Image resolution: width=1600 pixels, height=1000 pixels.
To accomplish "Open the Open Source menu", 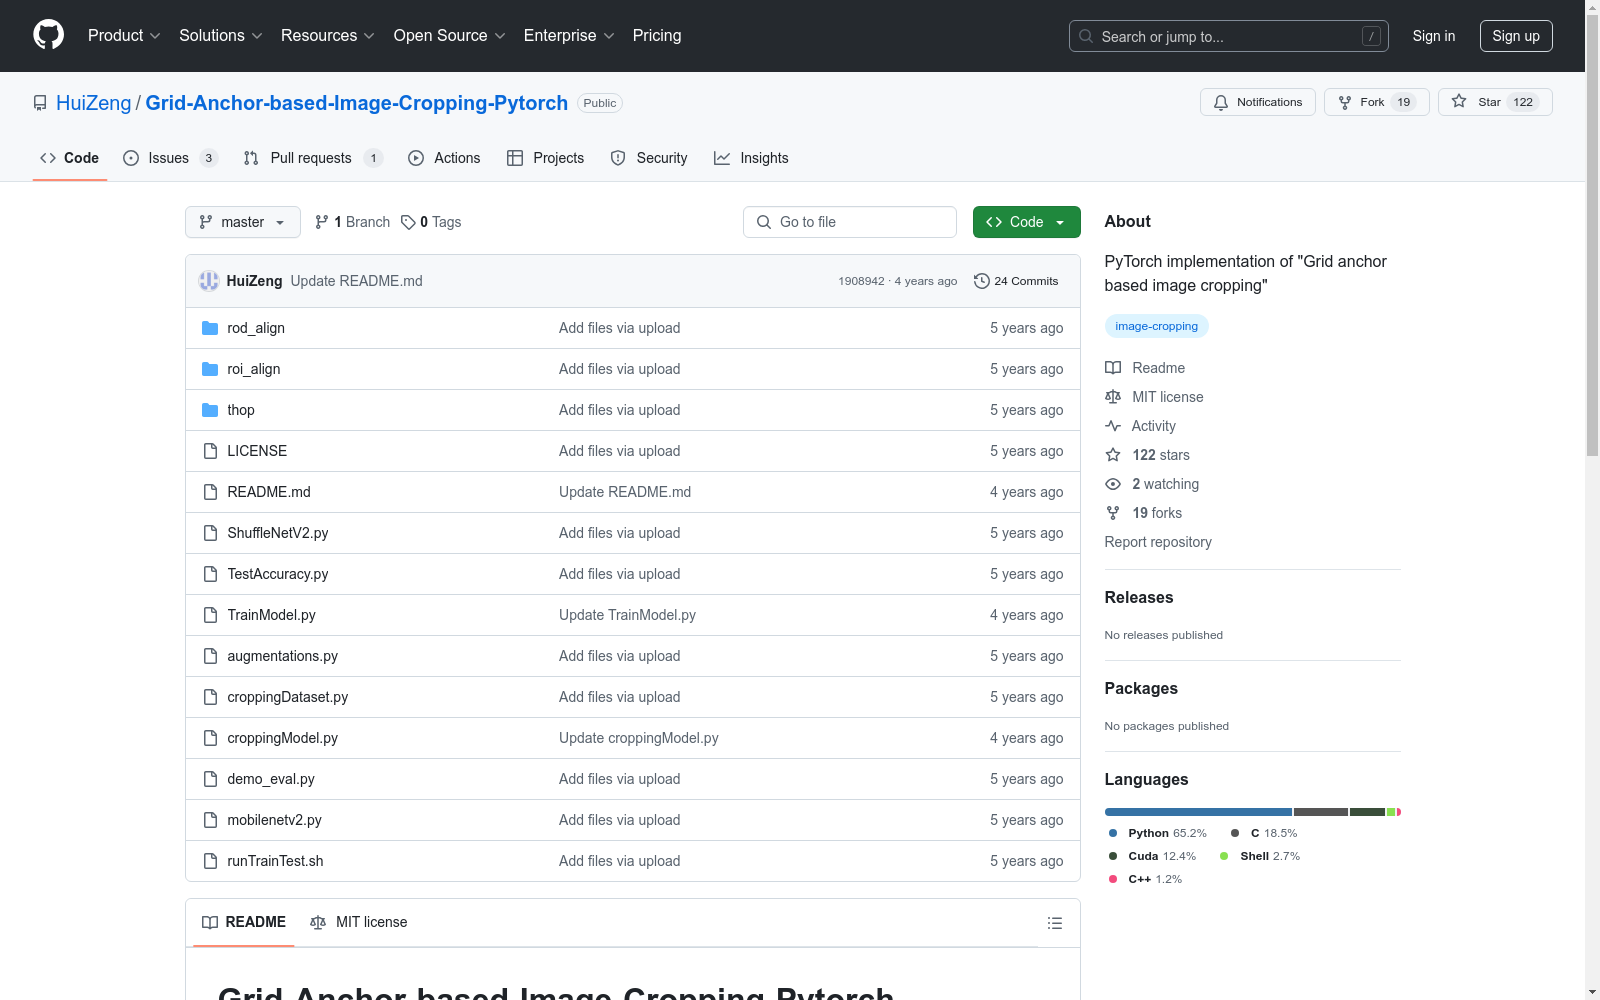I will (448, 35).
